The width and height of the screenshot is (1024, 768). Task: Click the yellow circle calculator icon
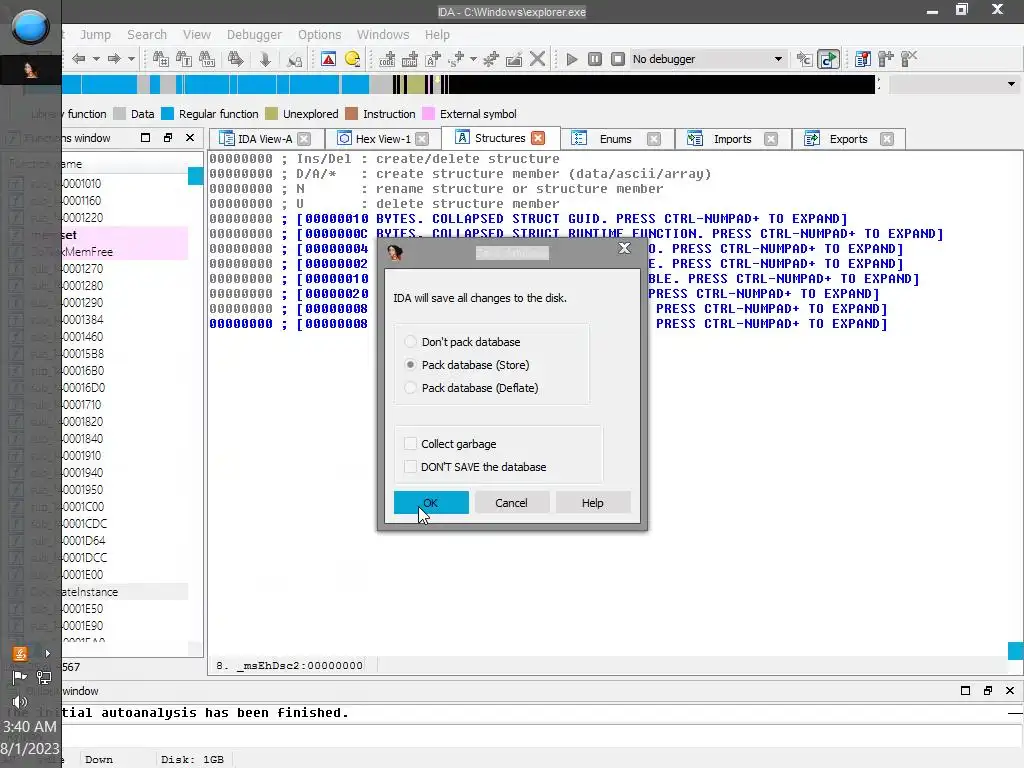(353, 59)
